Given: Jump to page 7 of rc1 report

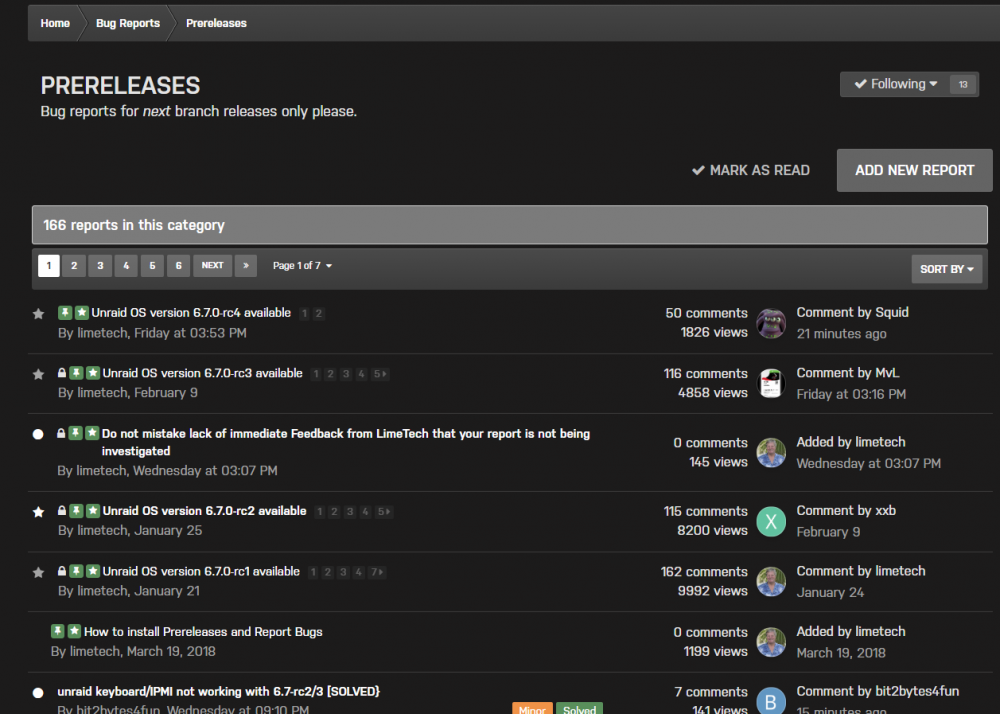Looking at the screenshot, I should click(x=378, y=572).
